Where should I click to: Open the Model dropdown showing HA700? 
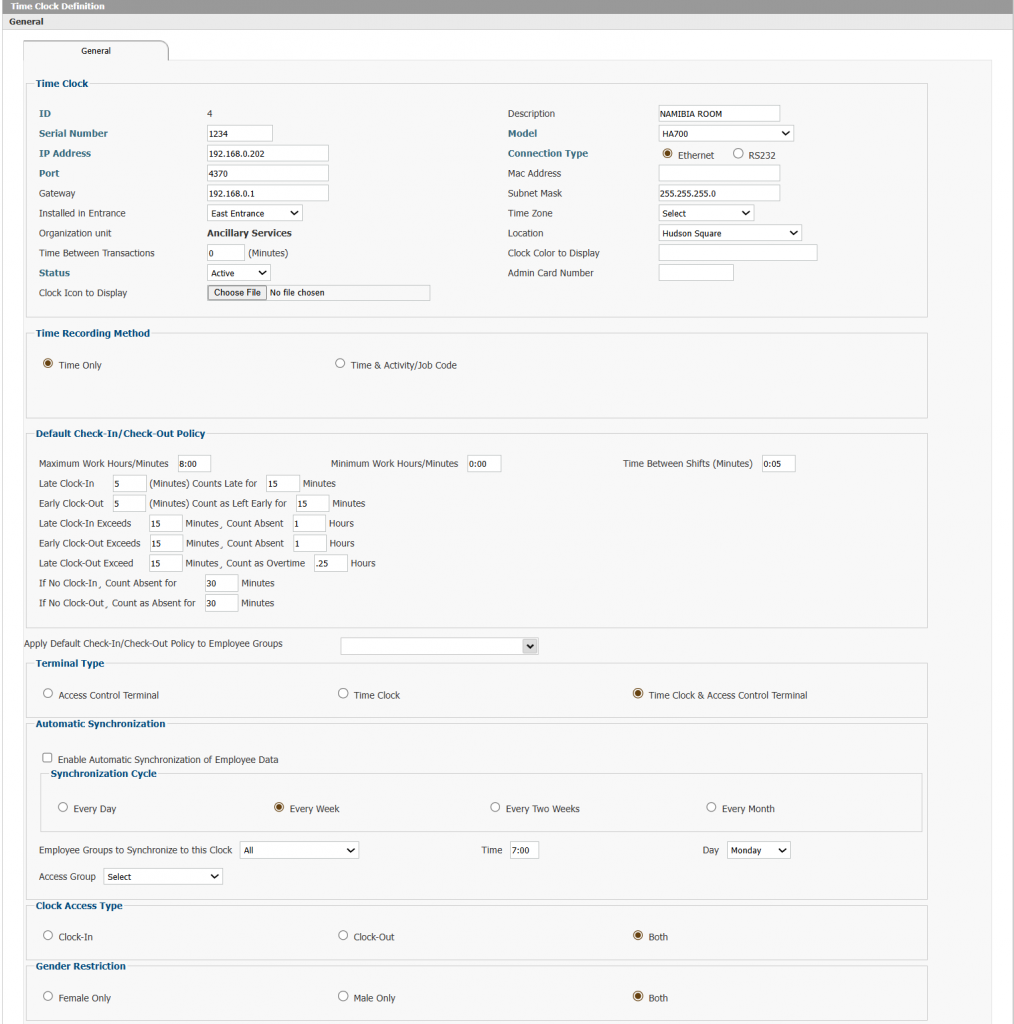pos(725,133)
